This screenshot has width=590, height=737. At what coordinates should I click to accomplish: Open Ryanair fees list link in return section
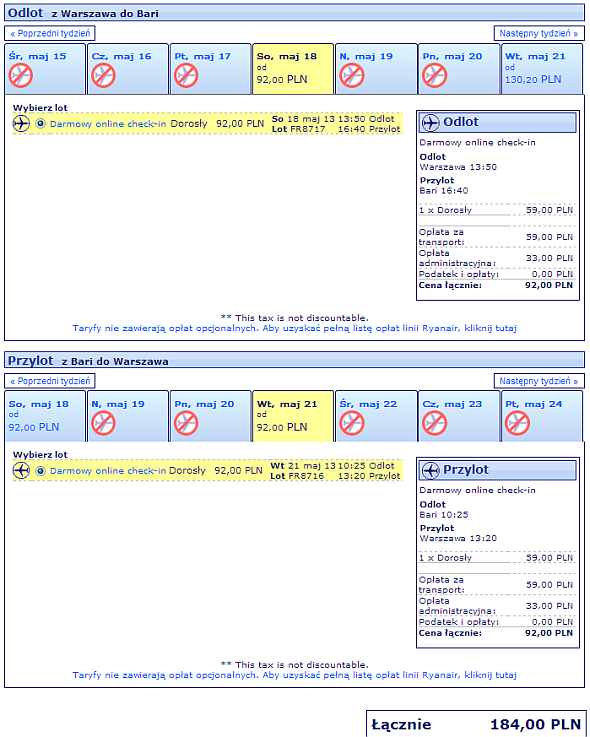[x=294, y=675]
